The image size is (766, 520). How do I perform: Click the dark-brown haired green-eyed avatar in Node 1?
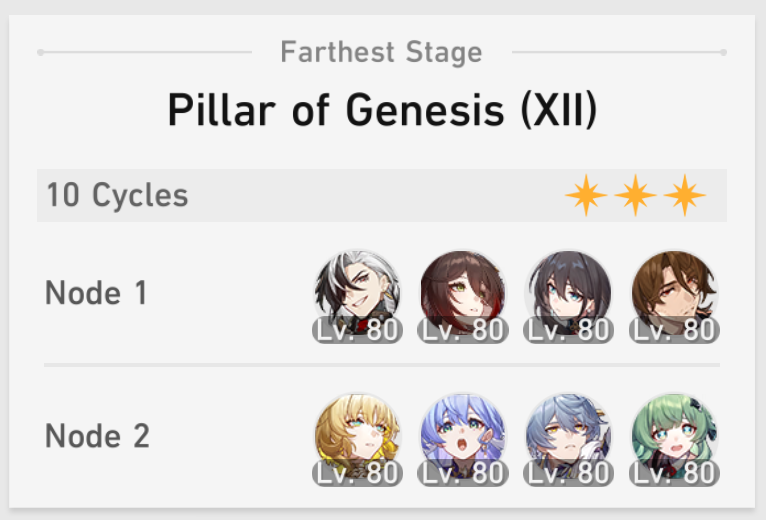point(463,292)
